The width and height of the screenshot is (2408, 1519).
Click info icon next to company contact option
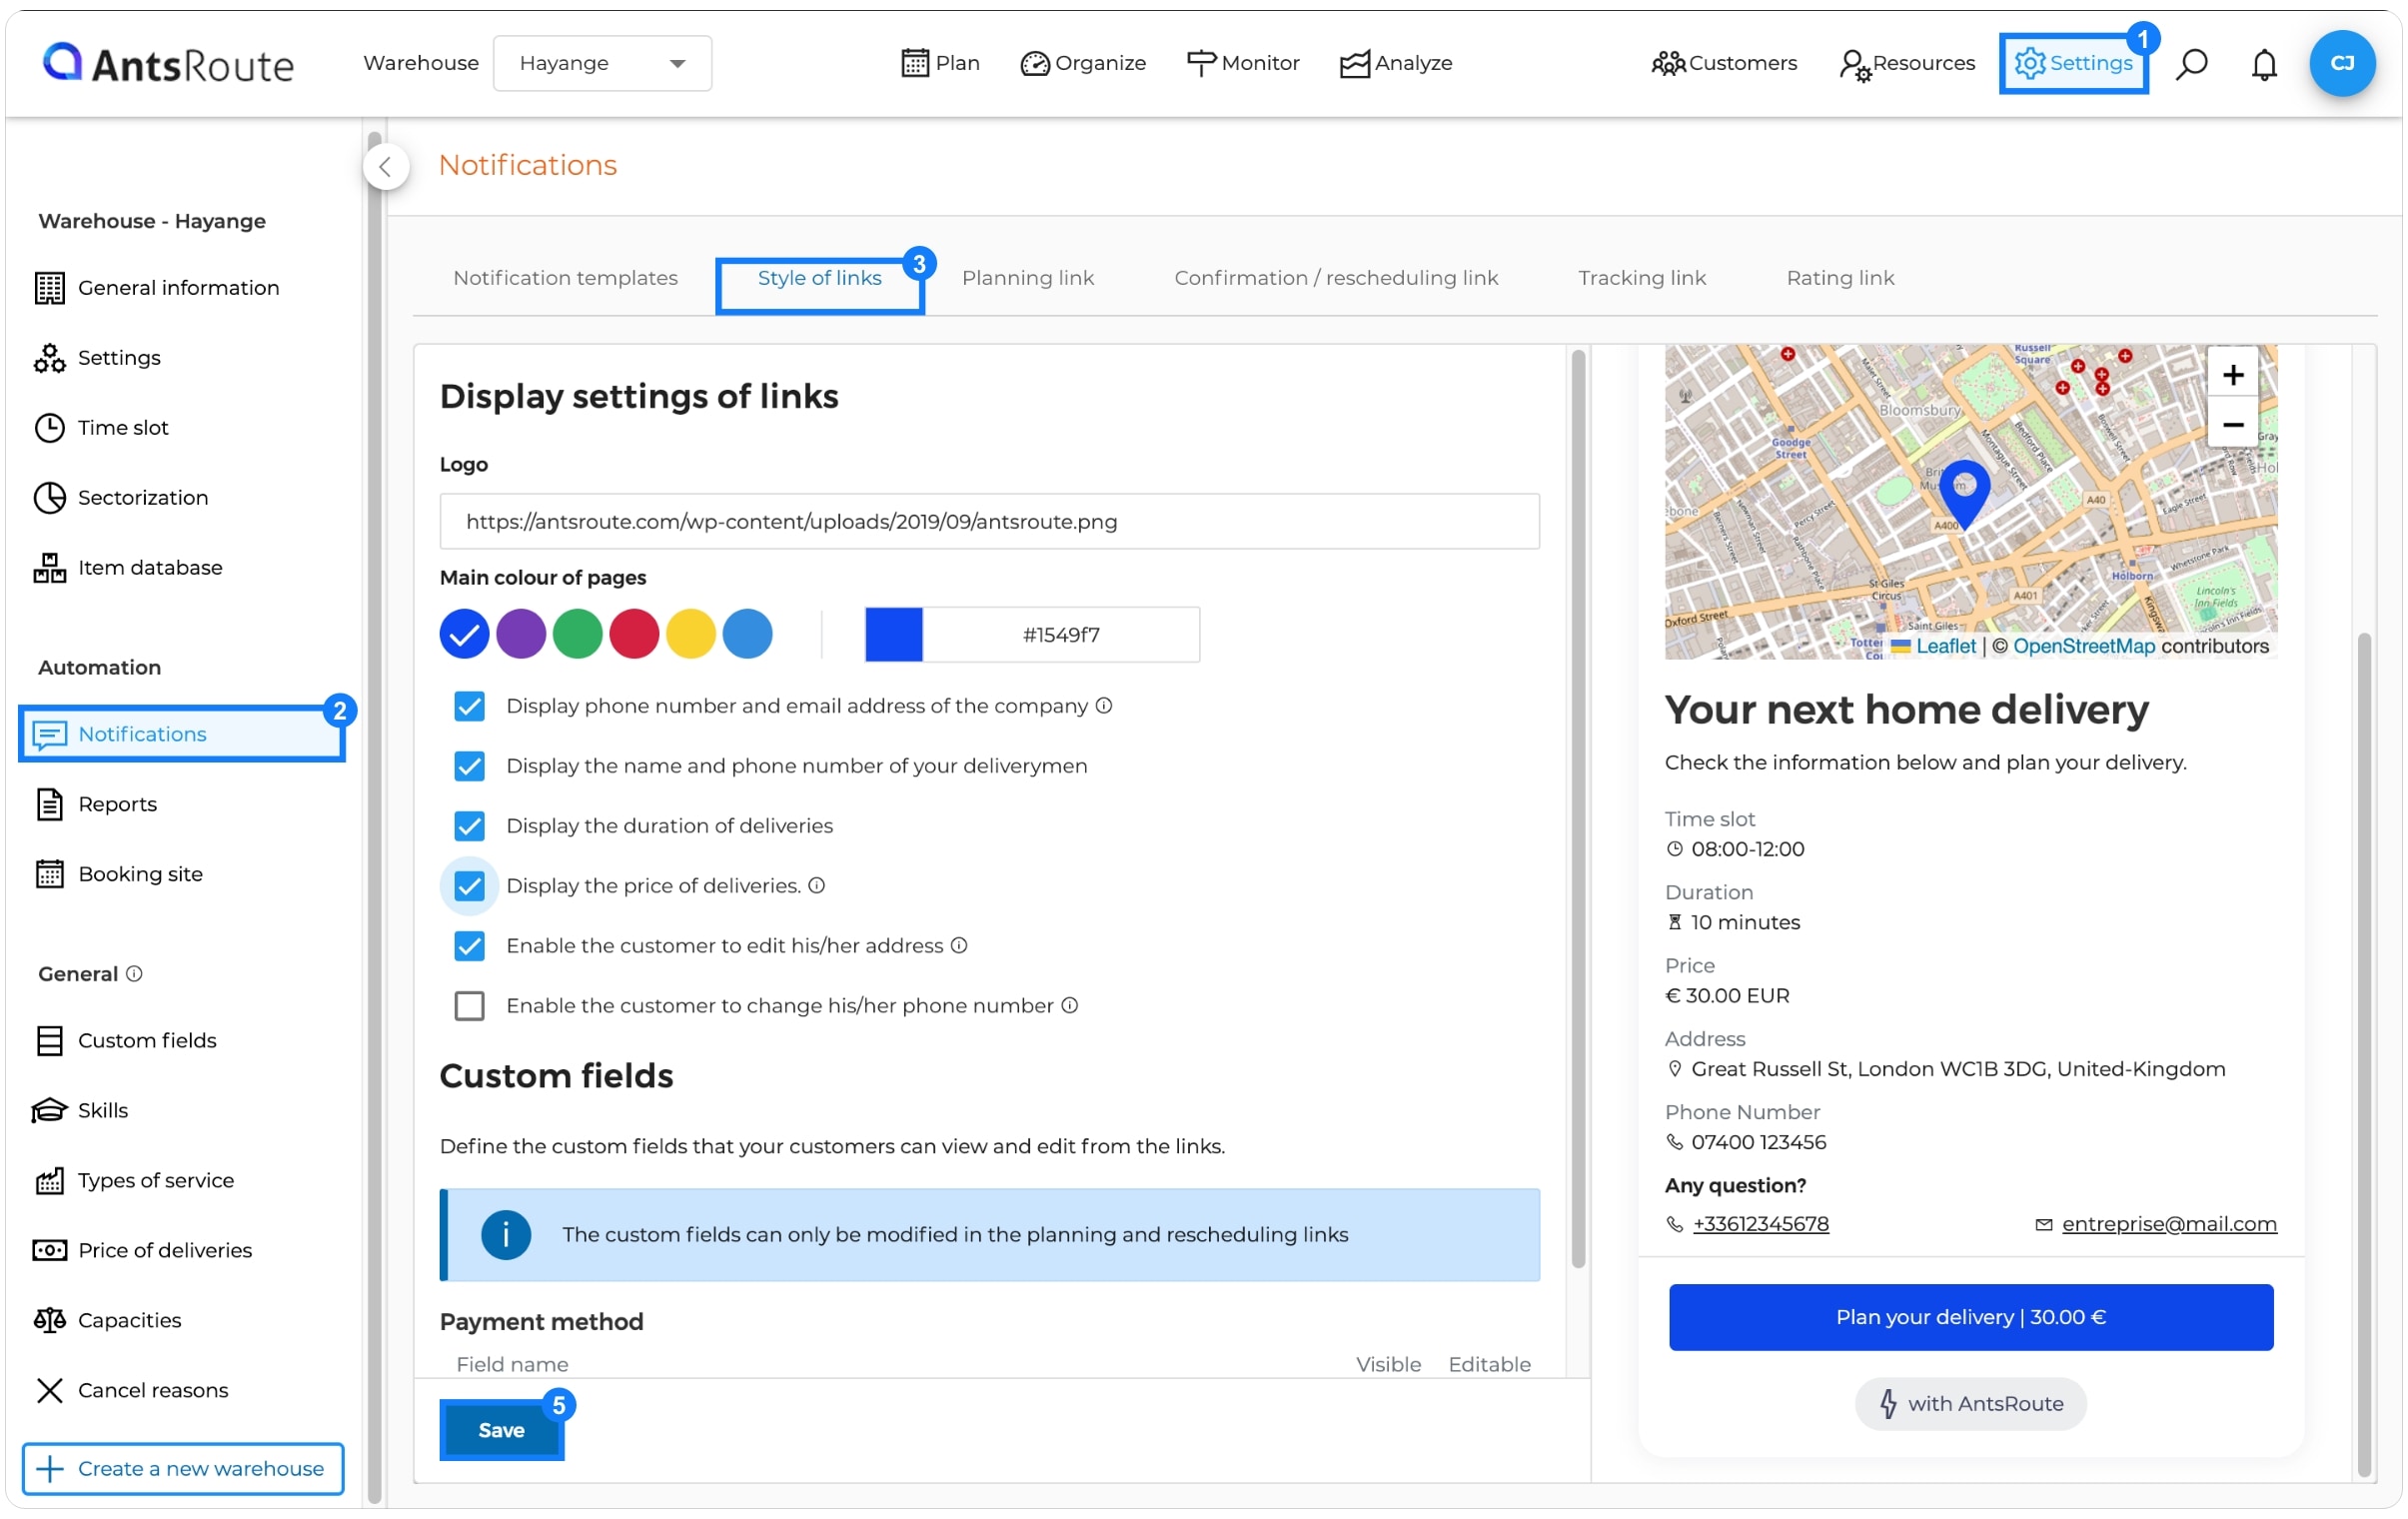1104,706
